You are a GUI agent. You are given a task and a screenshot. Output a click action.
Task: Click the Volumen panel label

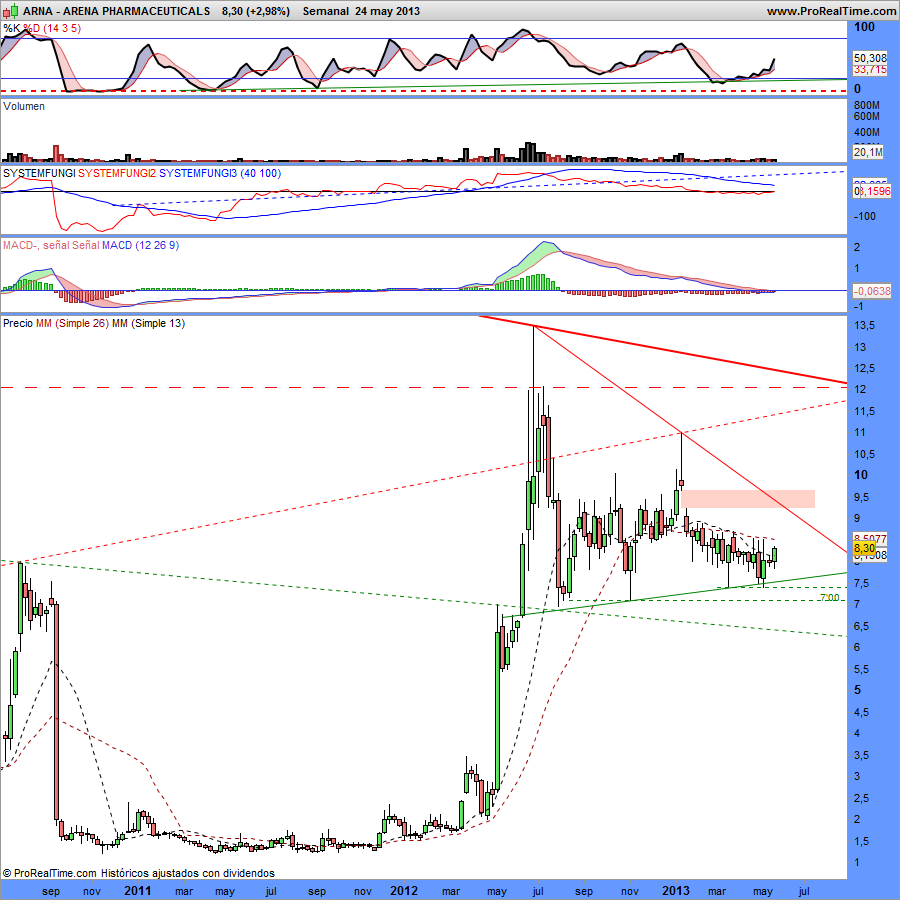coord(24,106)
